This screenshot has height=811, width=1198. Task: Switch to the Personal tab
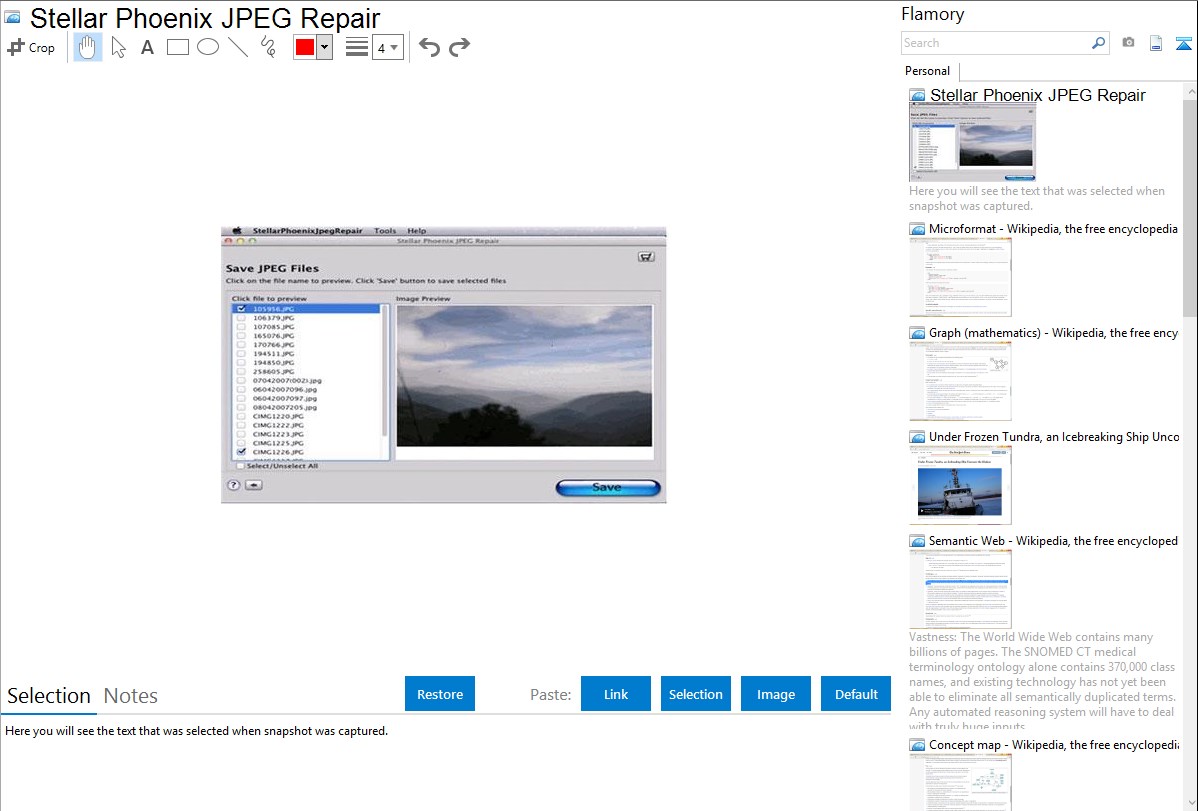[x=928, y=70]
